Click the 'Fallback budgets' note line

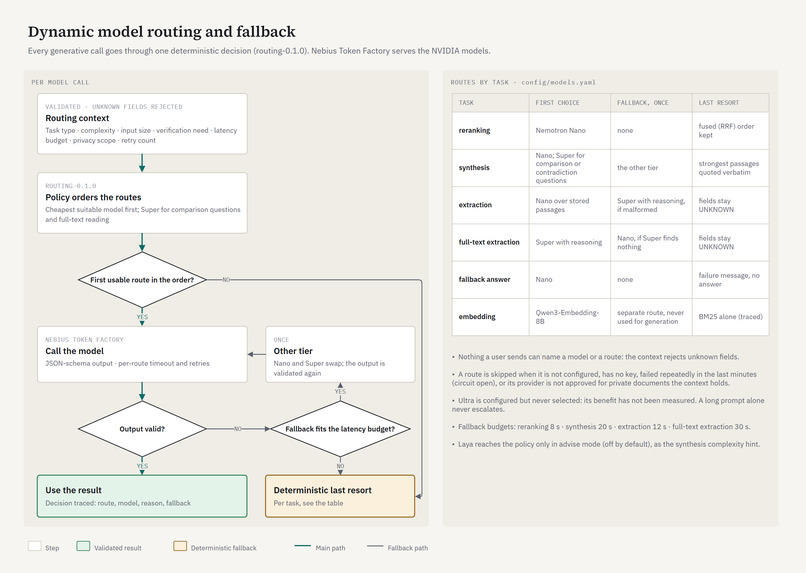pyautogui.click(x=601, y=427)
